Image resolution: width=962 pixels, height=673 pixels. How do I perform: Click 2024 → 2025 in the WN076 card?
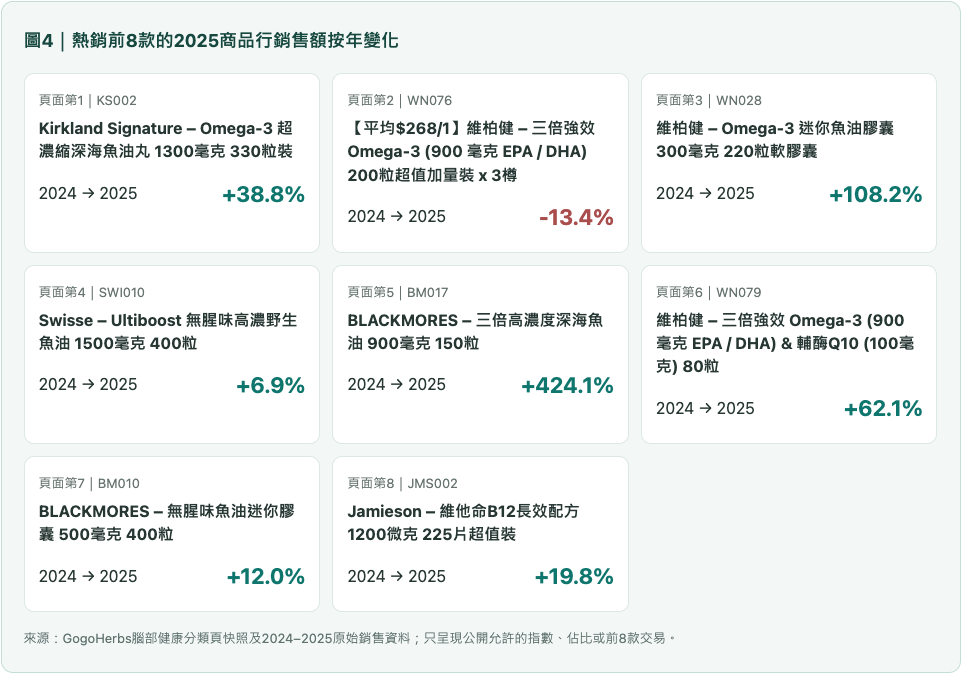(396, 217)
